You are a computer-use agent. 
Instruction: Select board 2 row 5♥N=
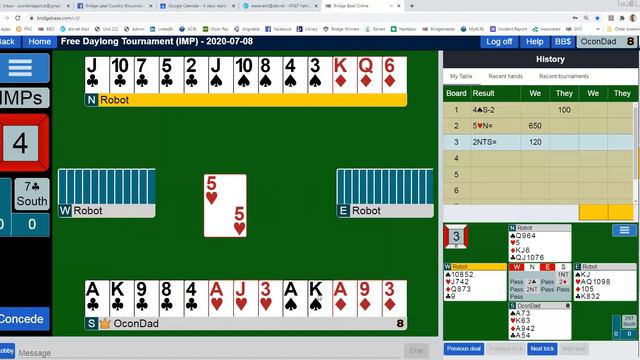coord(539,126)
